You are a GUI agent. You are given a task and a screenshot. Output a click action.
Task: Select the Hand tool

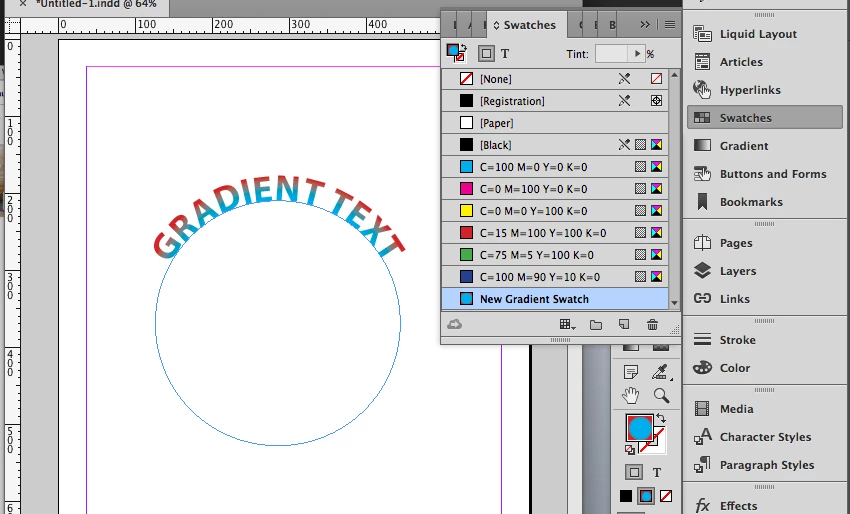point(630,396)
